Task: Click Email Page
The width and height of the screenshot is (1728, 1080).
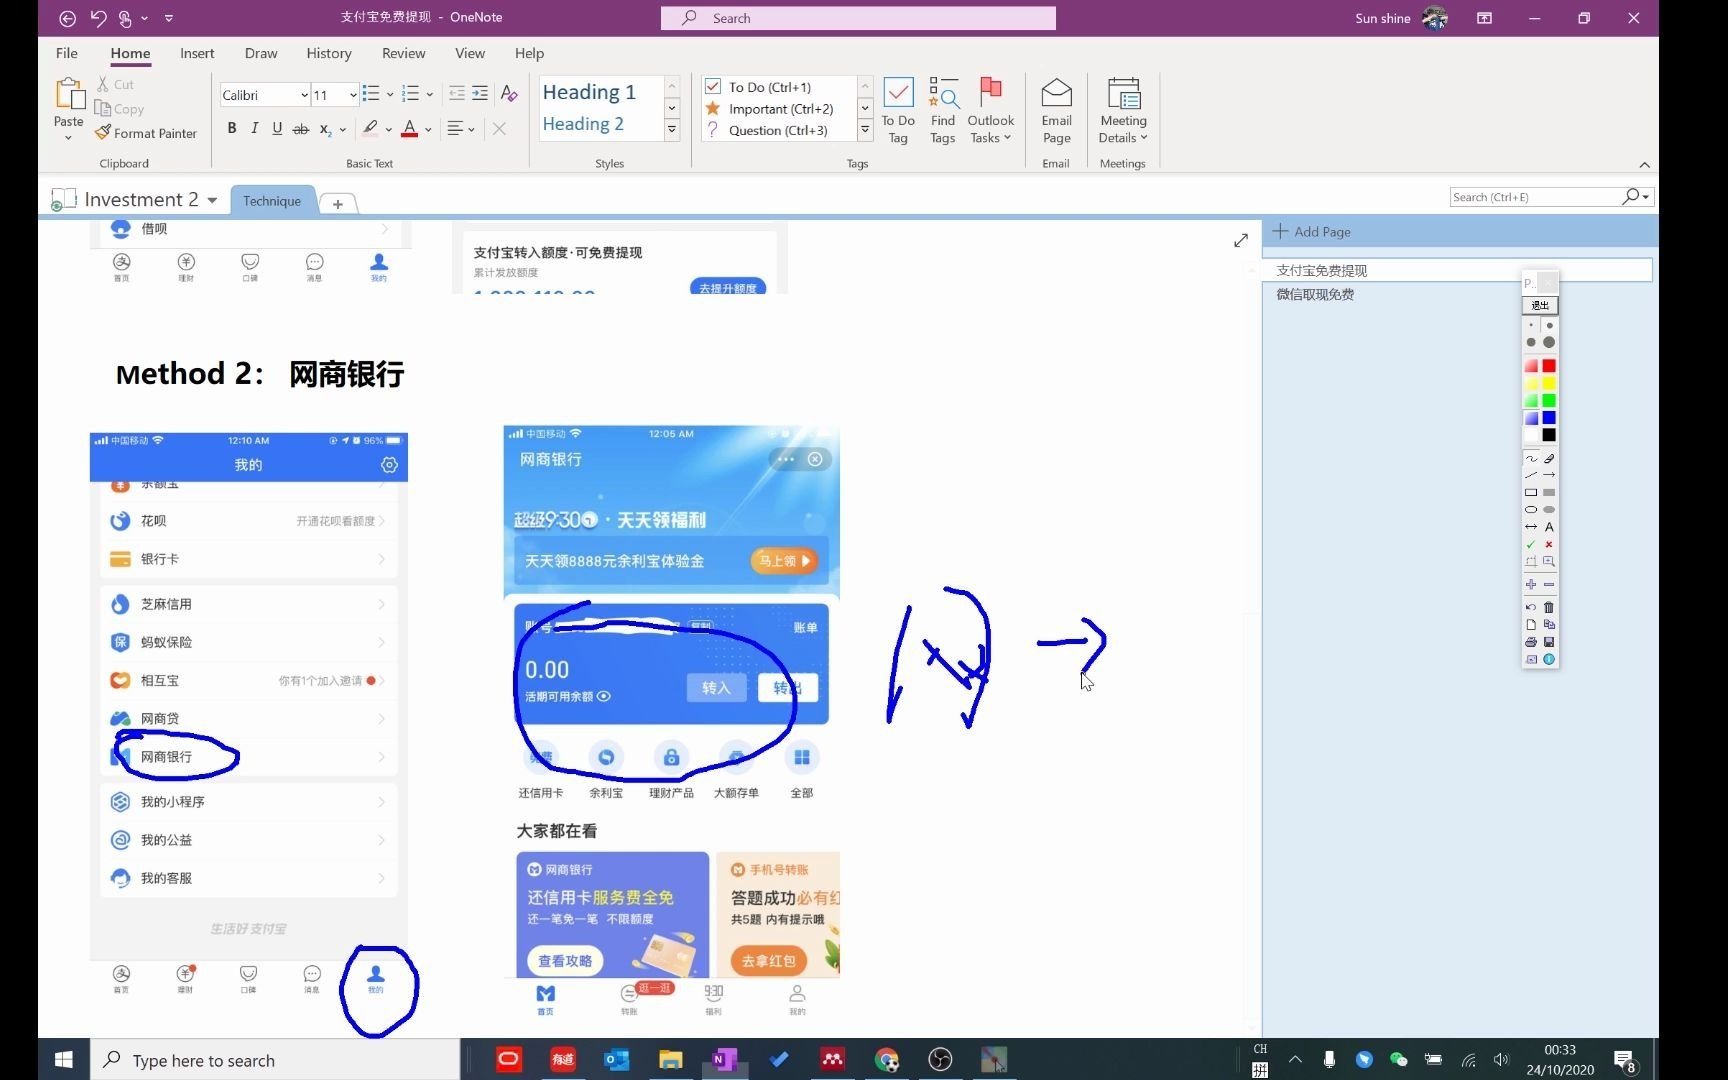Action: (x=1056, y=111)
